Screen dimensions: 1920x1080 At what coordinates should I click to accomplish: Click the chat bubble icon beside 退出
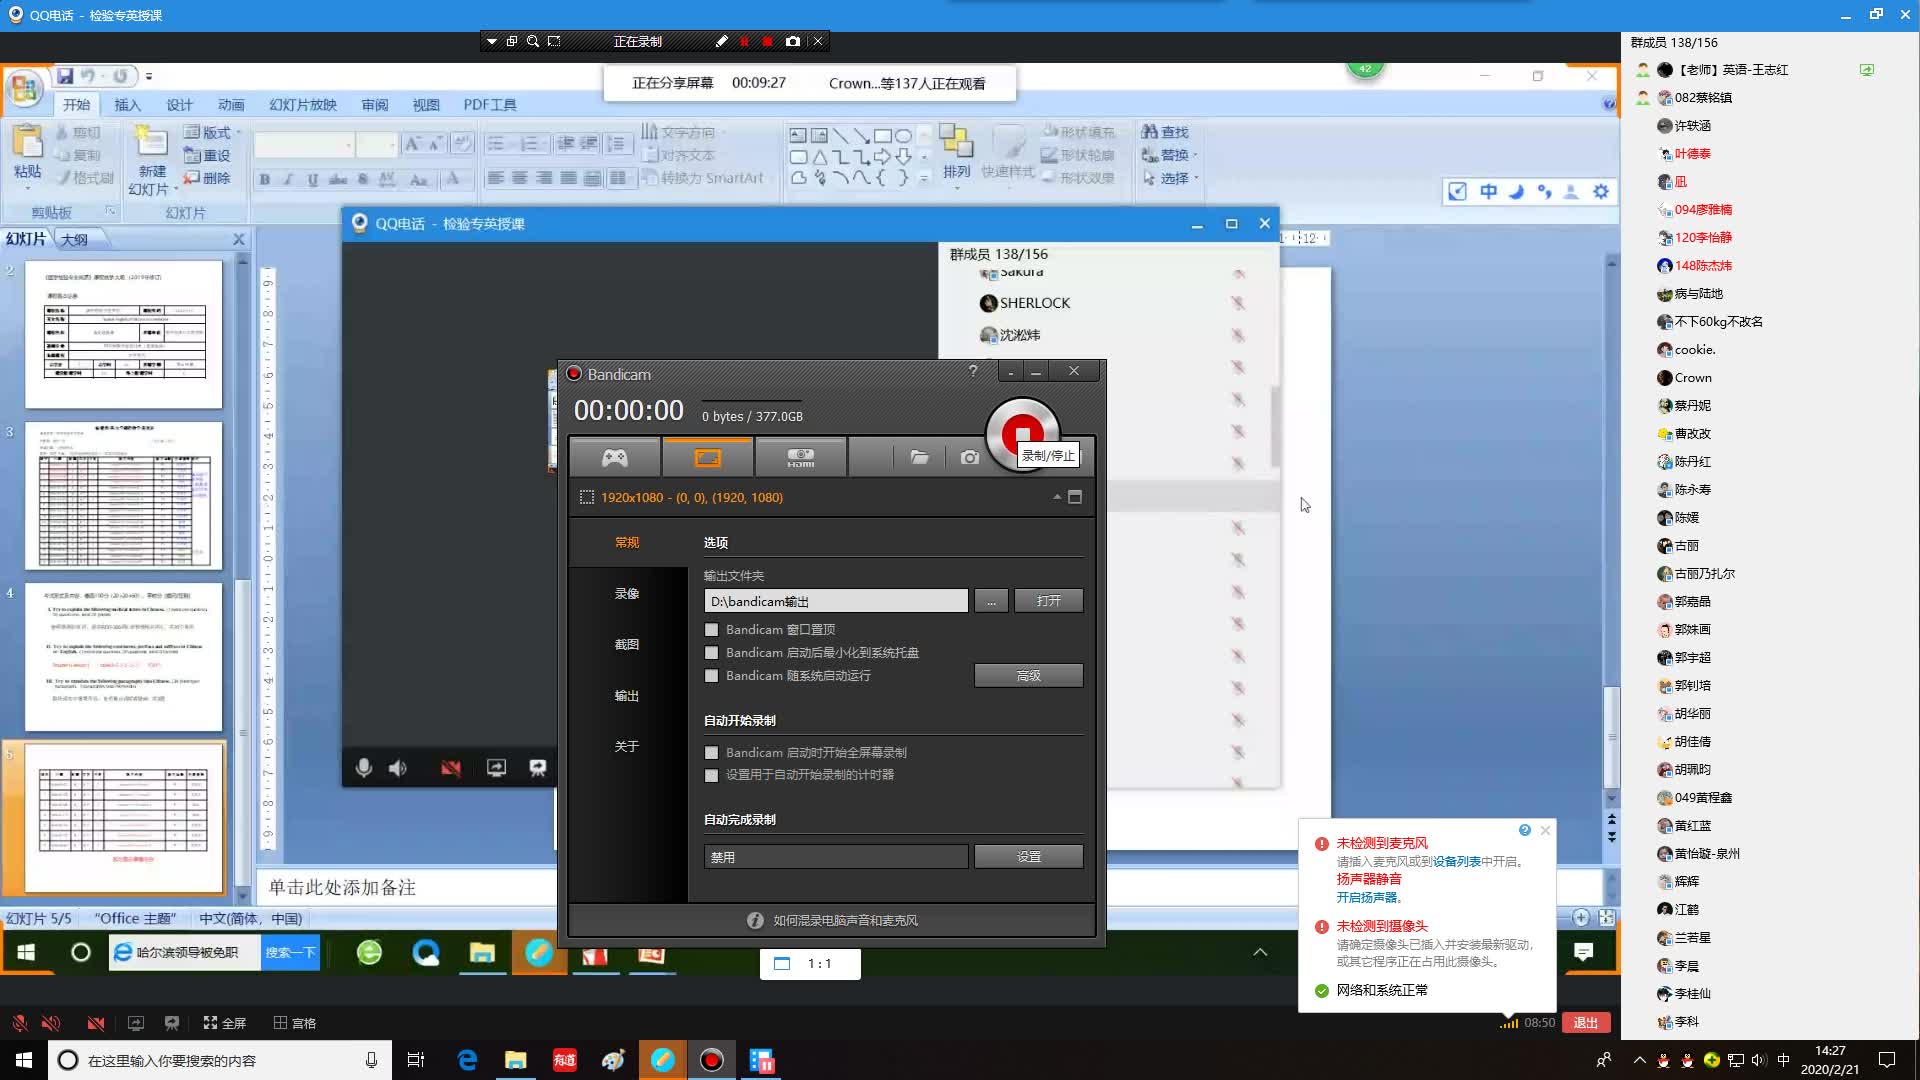pyautogui.click(x=1583, y=952)
